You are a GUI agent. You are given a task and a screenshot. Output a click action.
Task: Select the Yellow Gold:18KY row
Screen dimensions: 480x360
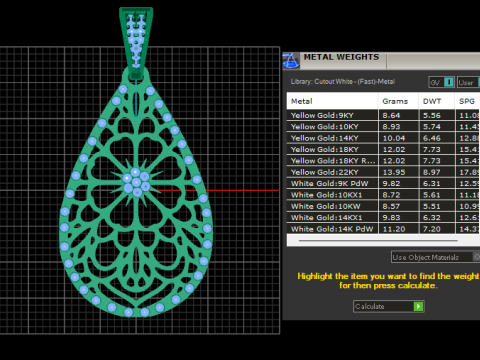tap(383, 149)
